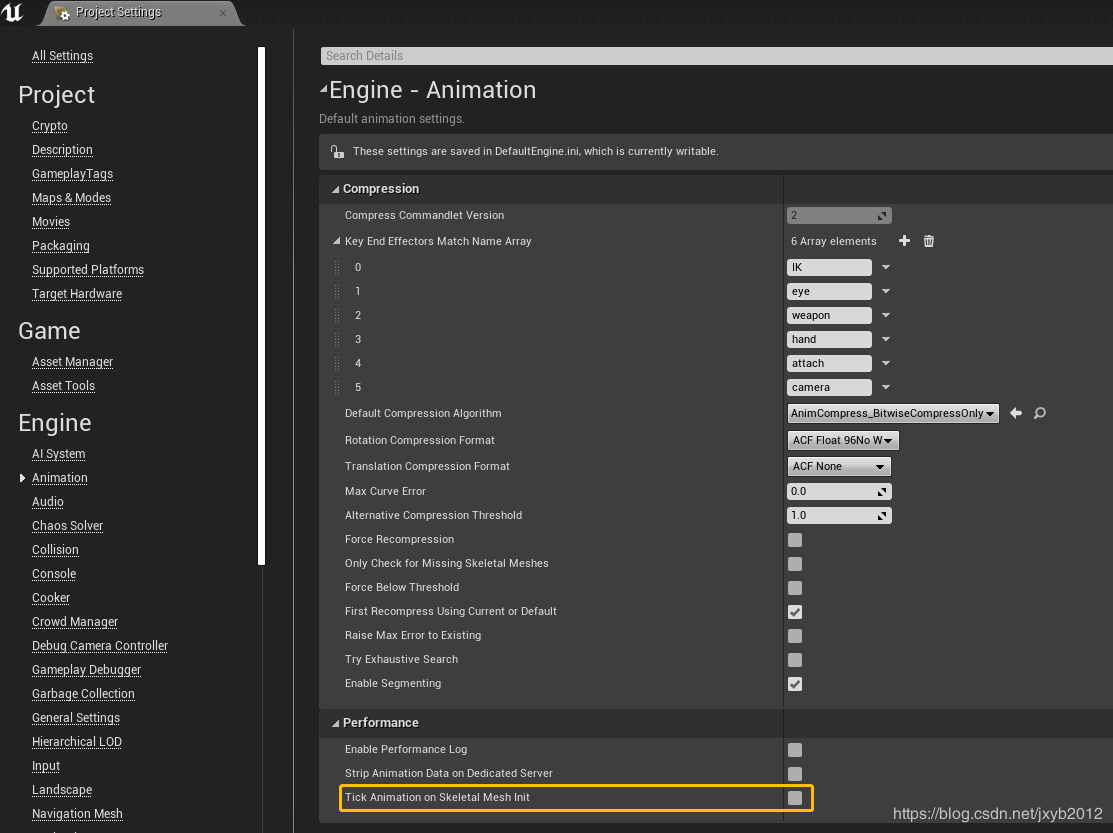1113x833 pixels.
Task: Click the Unreal Engine logo icon
Action: [12, 12]
